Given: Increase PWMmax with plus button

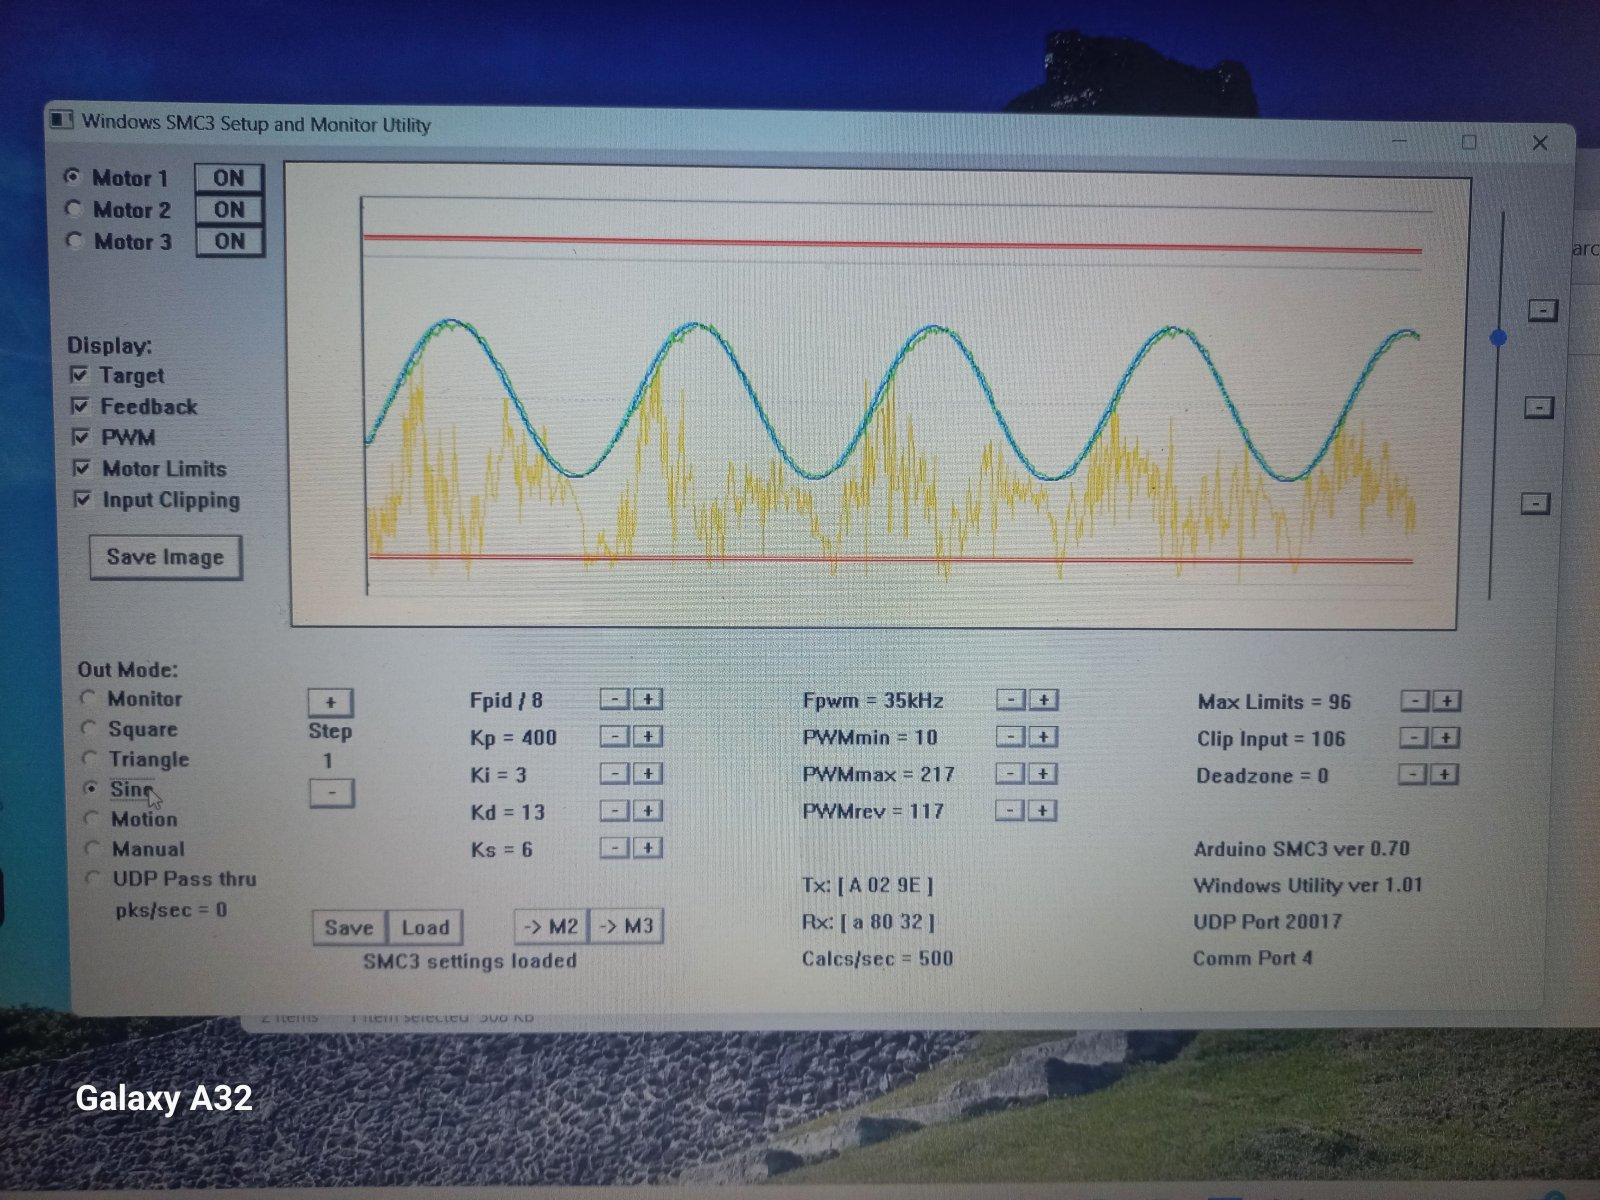Looking at the screenshot, I should click(x=1042, y=773).
